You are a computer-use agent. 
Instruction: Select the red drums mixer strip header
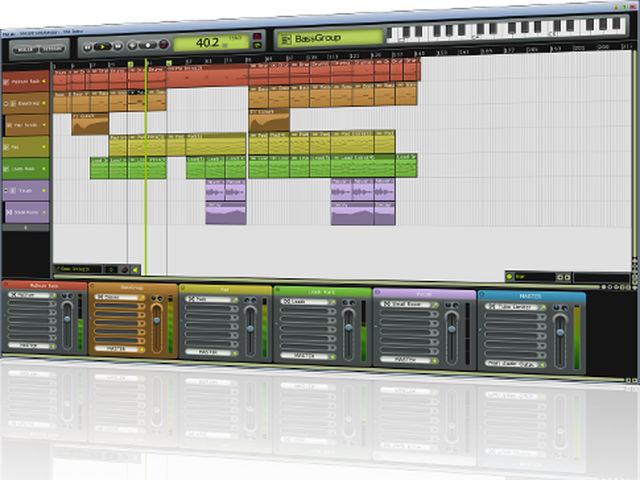click(x=44, y=285)
